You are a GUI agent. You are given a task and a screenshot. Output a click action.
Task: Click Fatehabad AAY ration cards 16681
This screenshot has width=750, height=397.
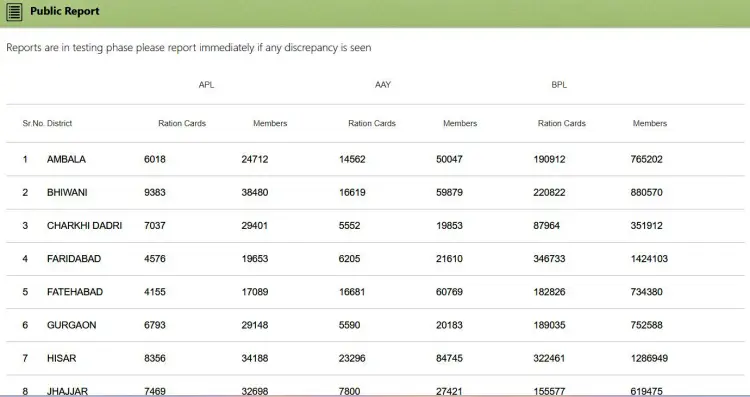click(x=352, y=292)
